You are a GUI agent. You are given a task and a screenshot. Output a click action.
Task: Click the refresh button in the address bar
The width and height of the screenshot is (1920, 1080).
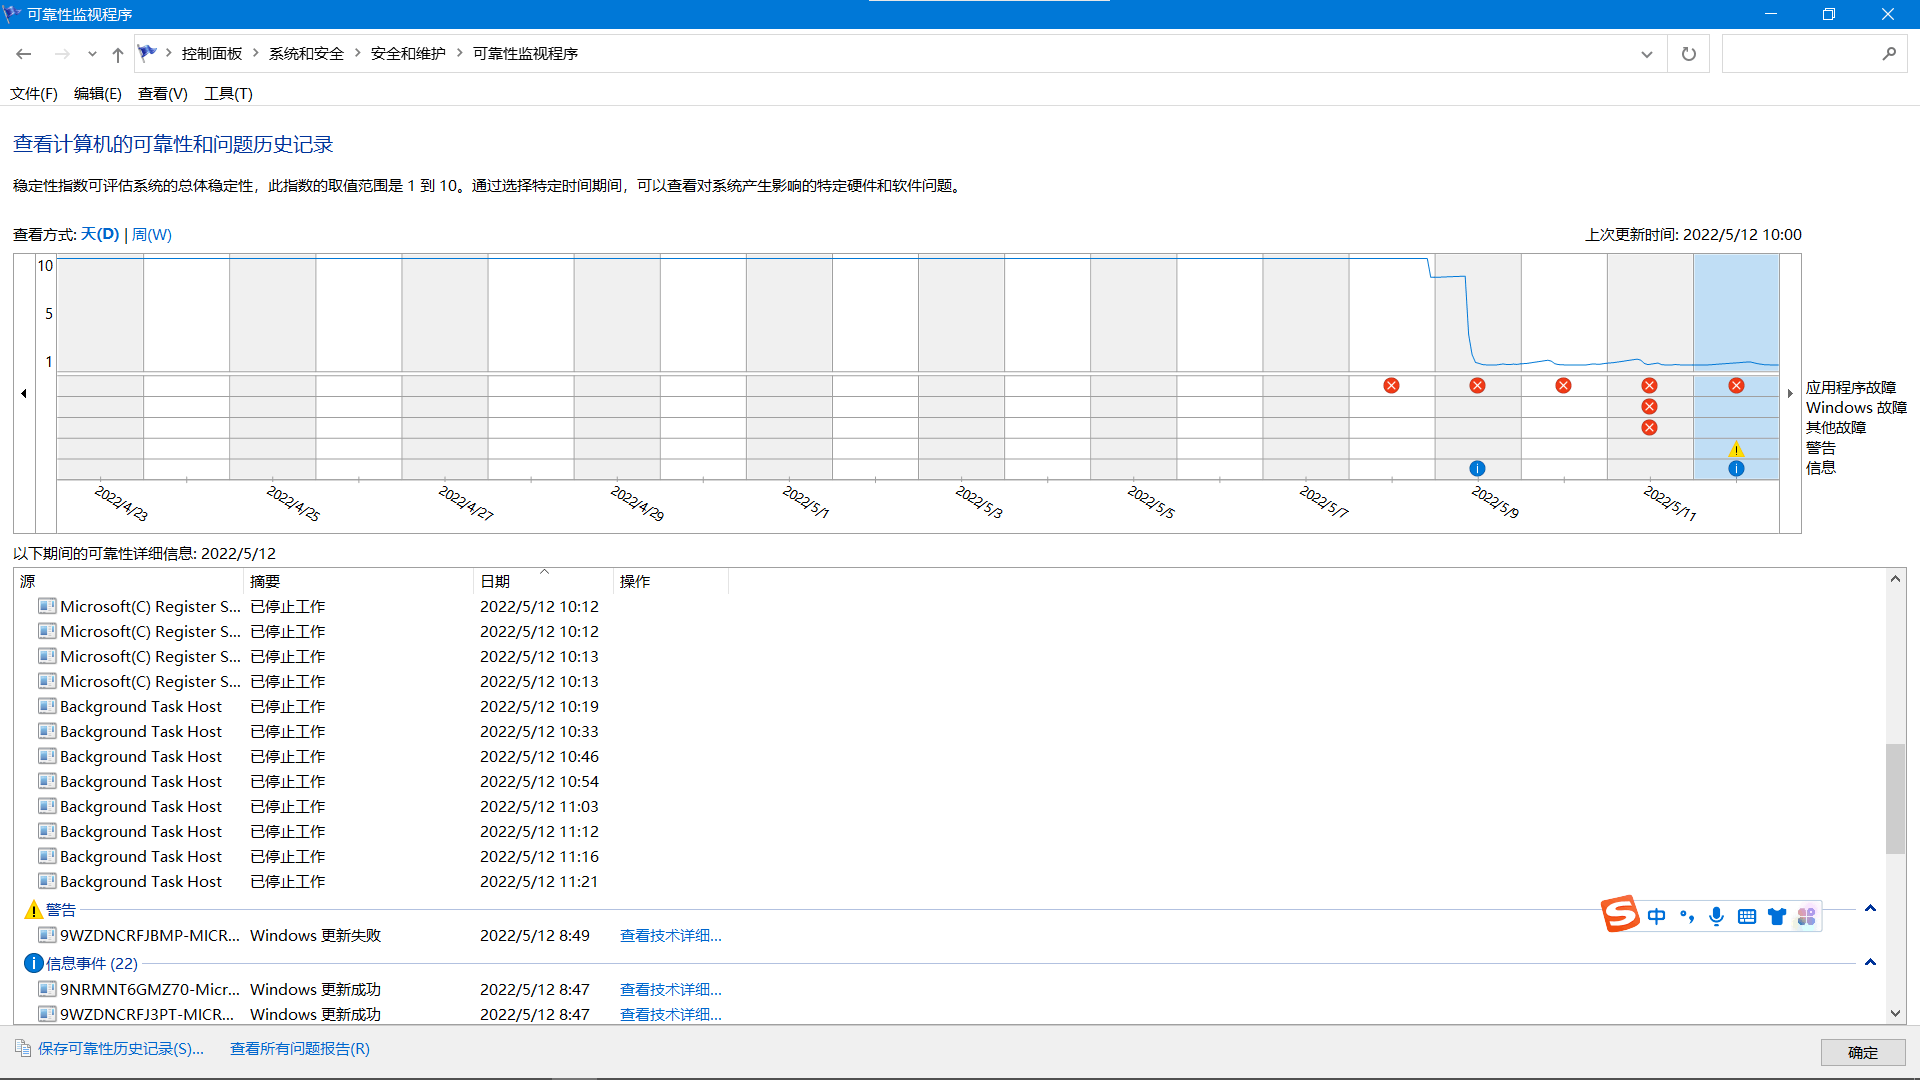1688,54
